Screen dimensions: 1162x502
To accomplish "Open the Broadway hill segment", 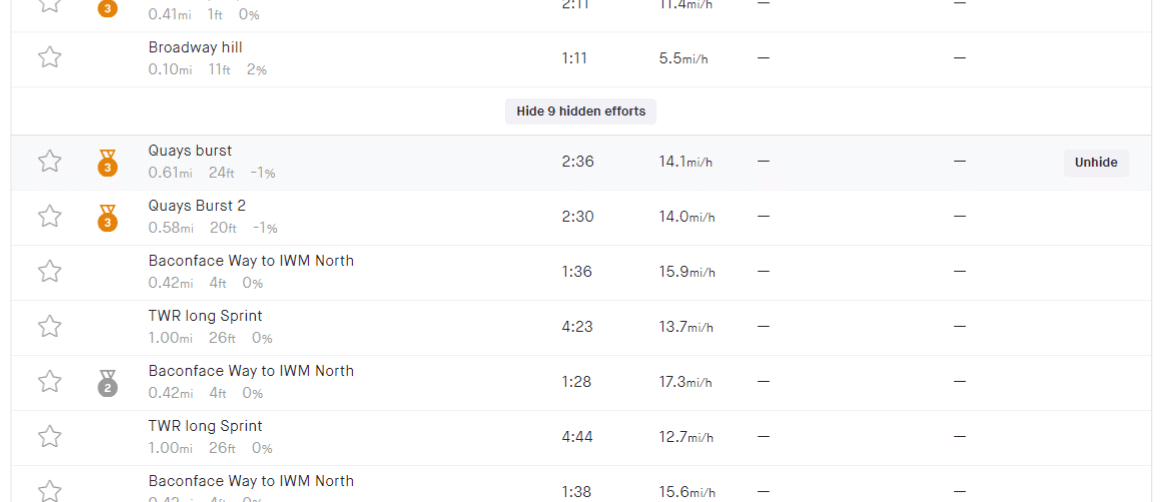I will [195, 47].
